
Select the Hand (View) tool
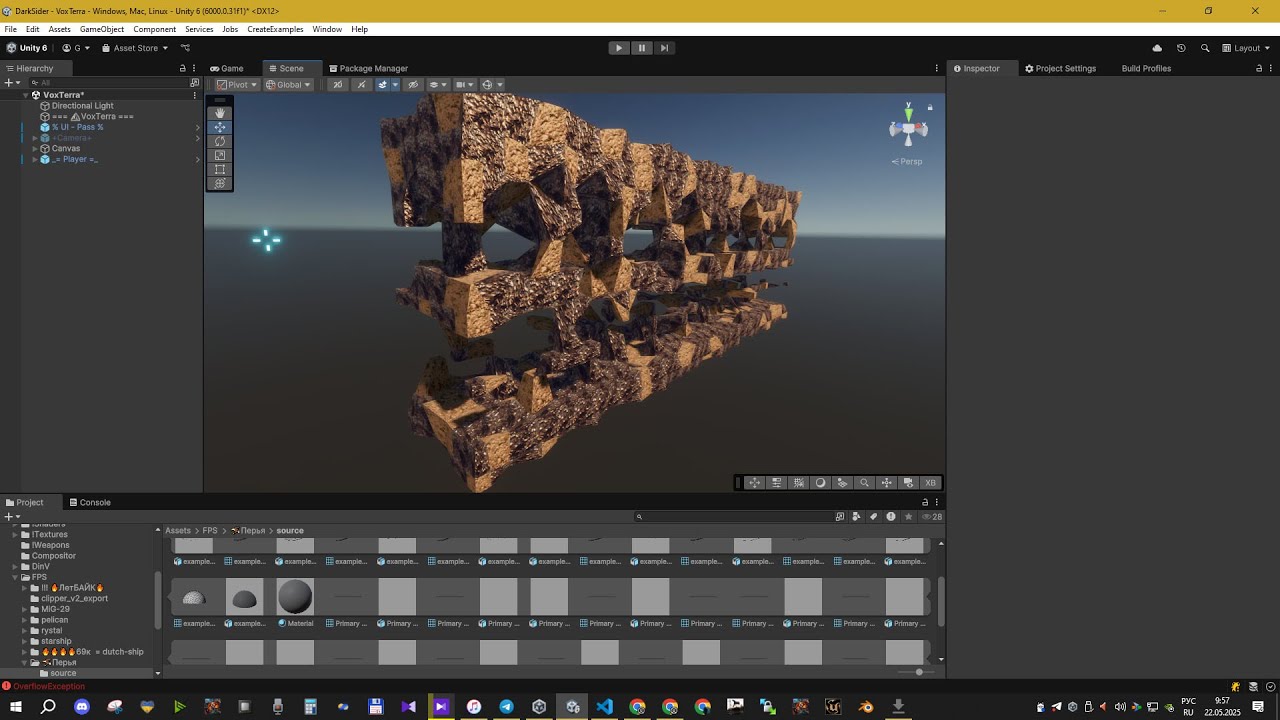tap(220, 113)
